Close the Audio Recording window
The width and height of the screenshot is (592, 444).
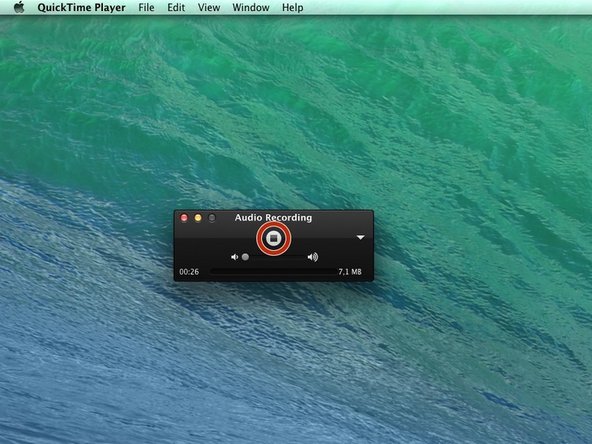pos(184,218)
